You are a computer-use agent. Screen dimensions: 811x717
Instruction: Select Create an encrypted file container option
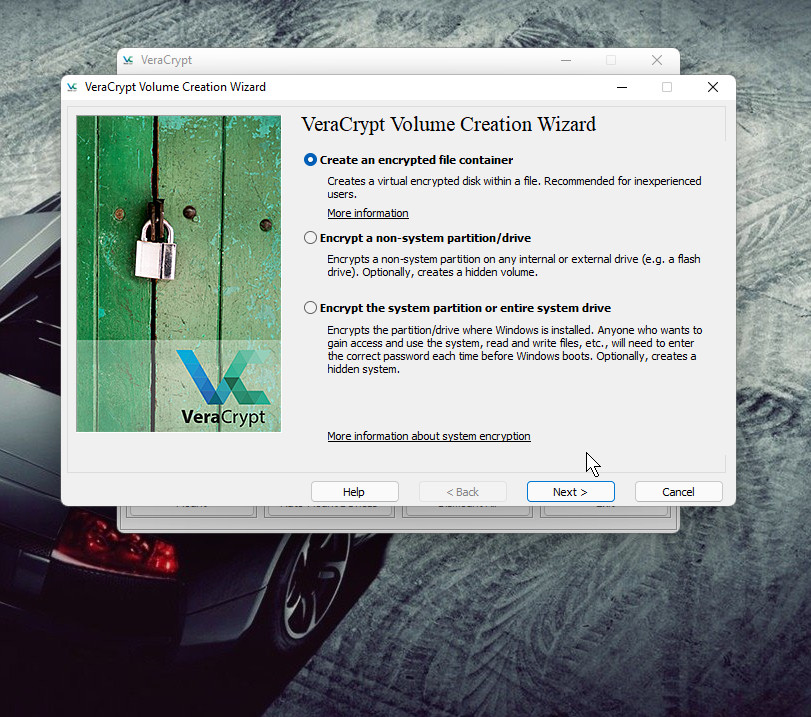(409, 160)
